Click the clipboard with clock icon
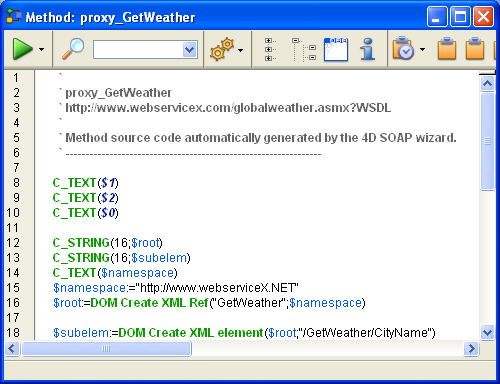 coord(403,49)
